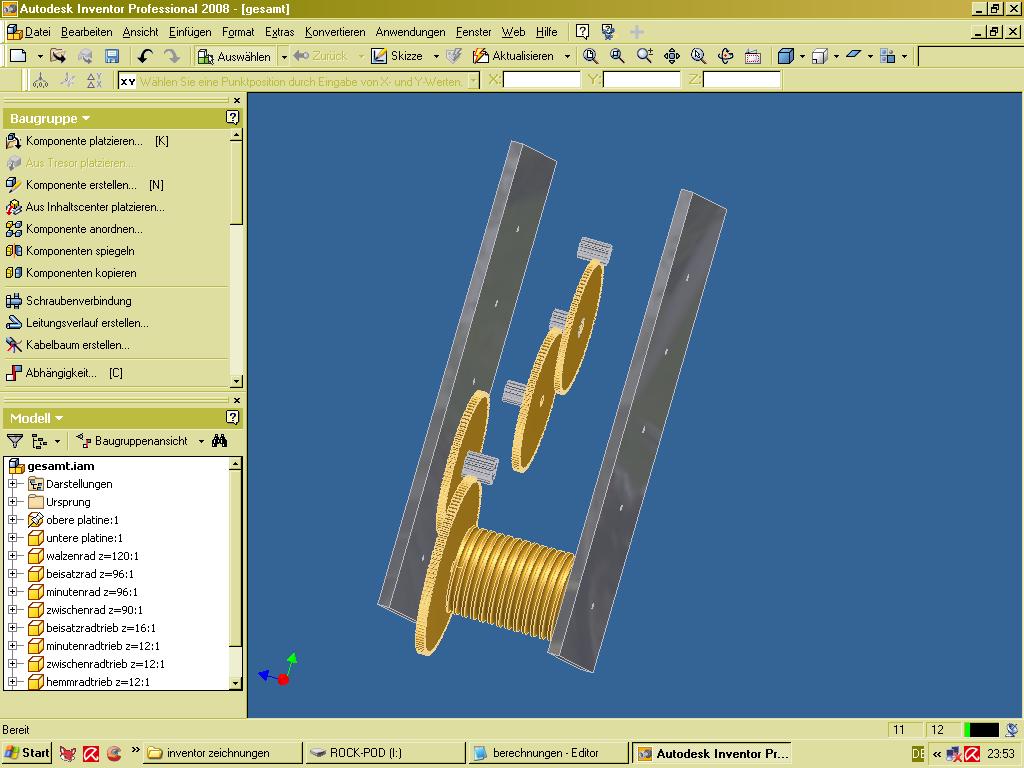1024x768 pixels.
Task: Open the Baugruppenansicht dropdown
Action: [201, 441]
